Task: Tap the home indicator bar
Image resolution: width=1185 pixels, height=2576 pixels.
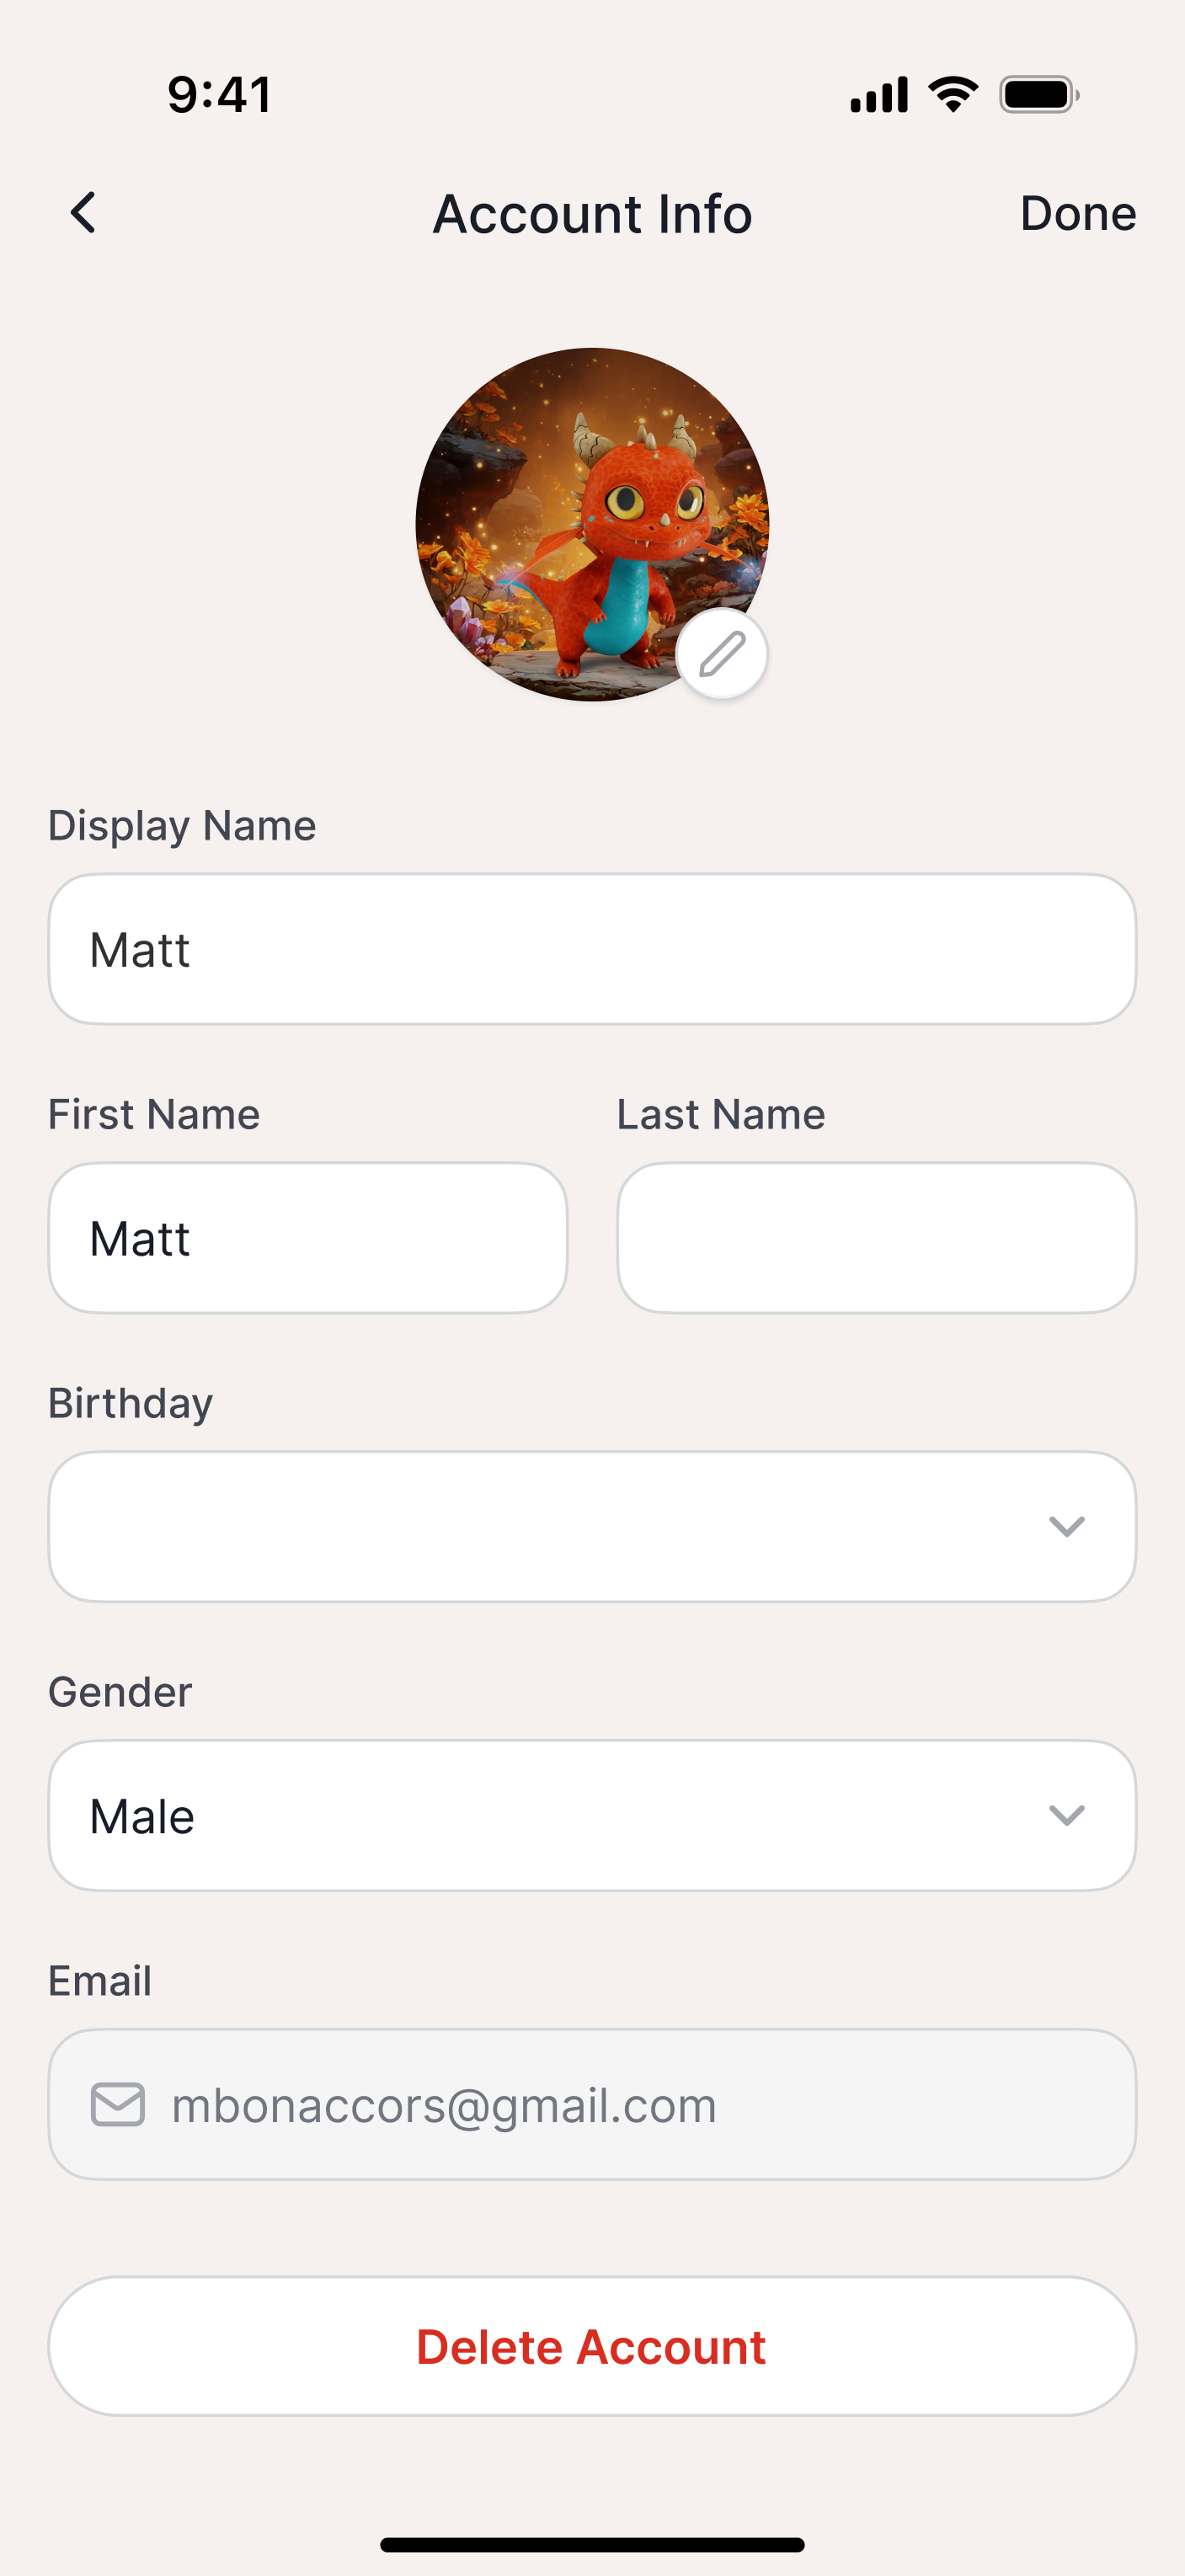Action: [x=592, y=2544]
